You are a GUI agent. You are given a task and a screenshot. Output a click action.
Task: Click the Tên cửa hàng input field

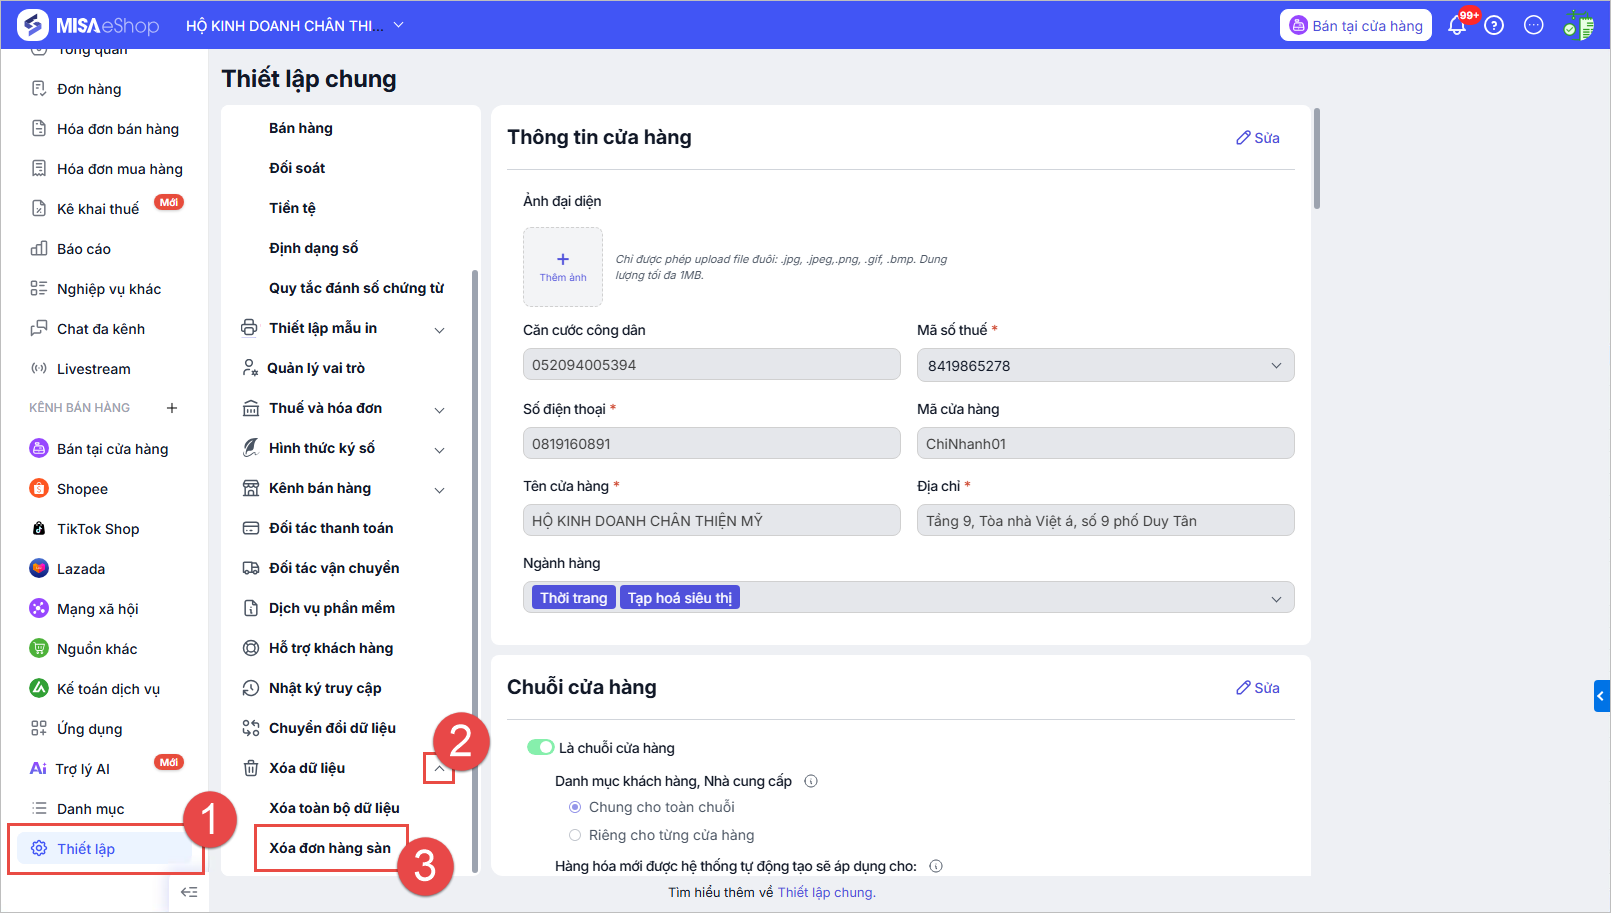pyautogui.click(x=711, y=520)
